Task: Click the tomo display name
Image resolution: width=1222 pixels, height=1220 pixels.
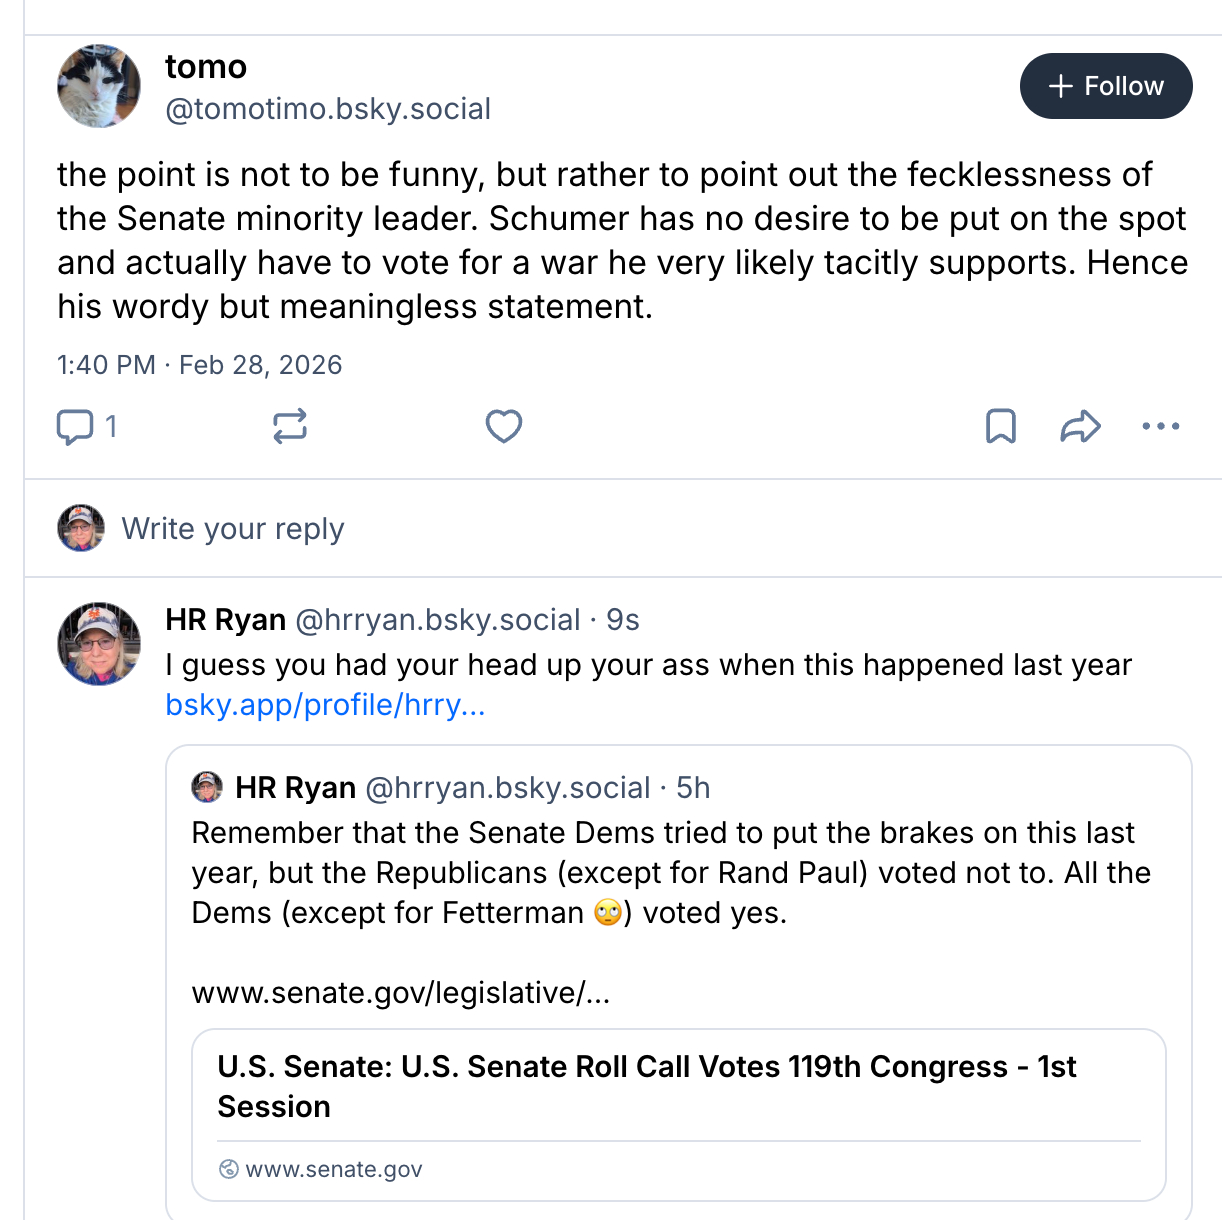Action: pyautogui.click(x=206, y=66)
